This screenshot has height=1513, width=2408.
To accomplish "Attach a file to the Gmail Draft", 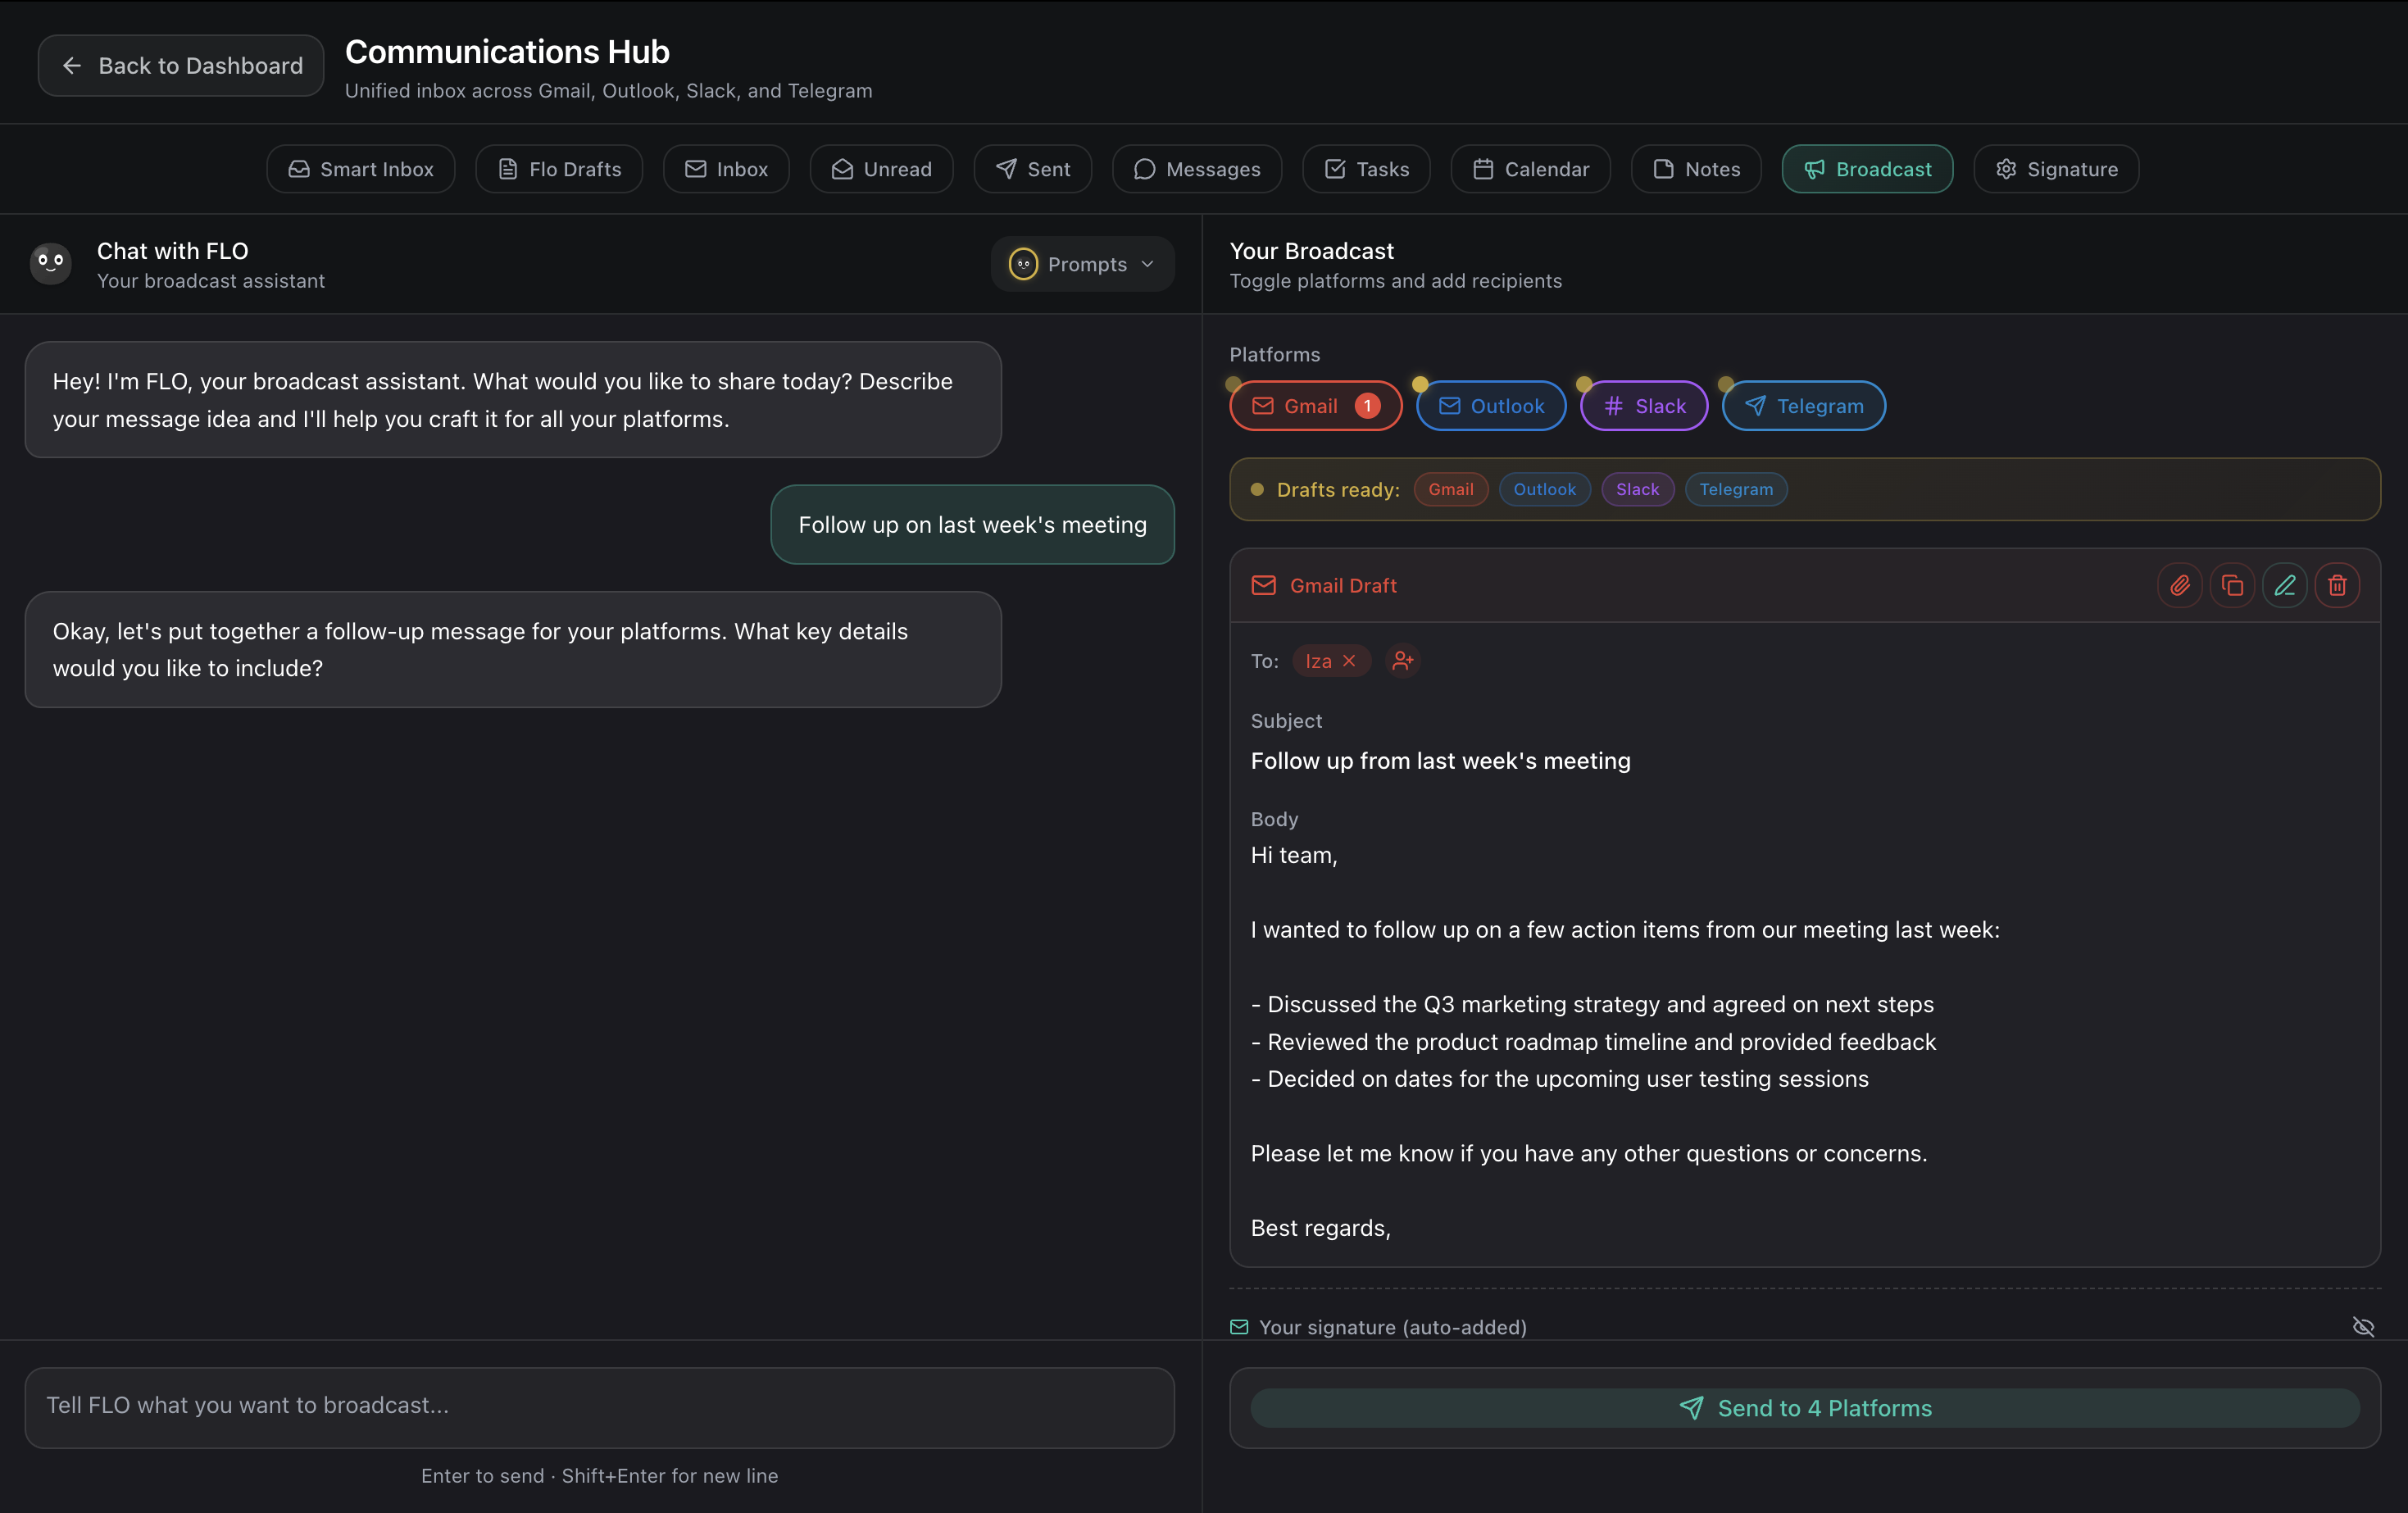I will point(2181,585).
